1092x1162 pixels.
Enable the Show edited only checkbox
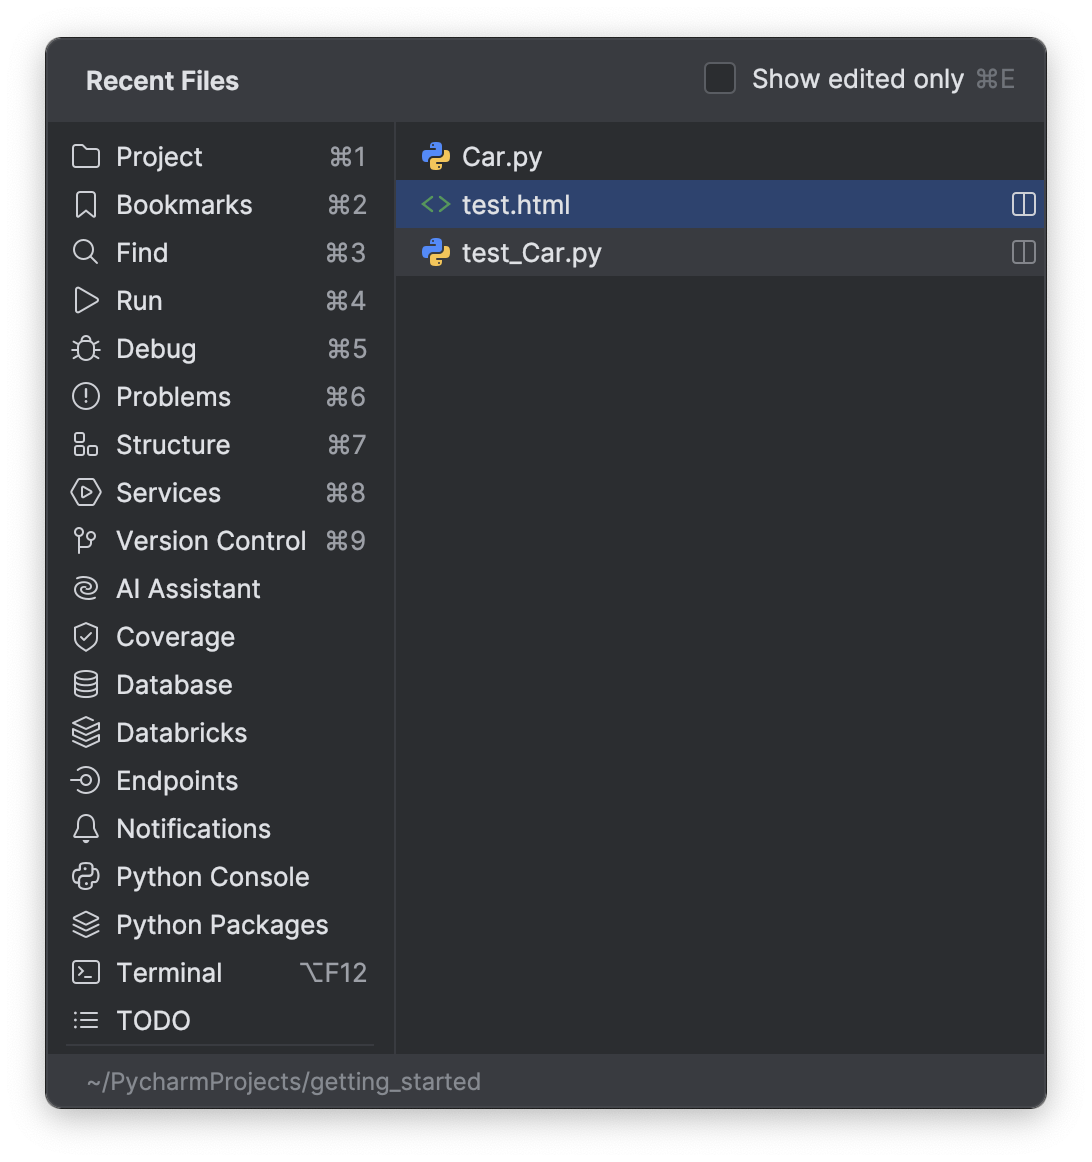[x=720, y=79]
